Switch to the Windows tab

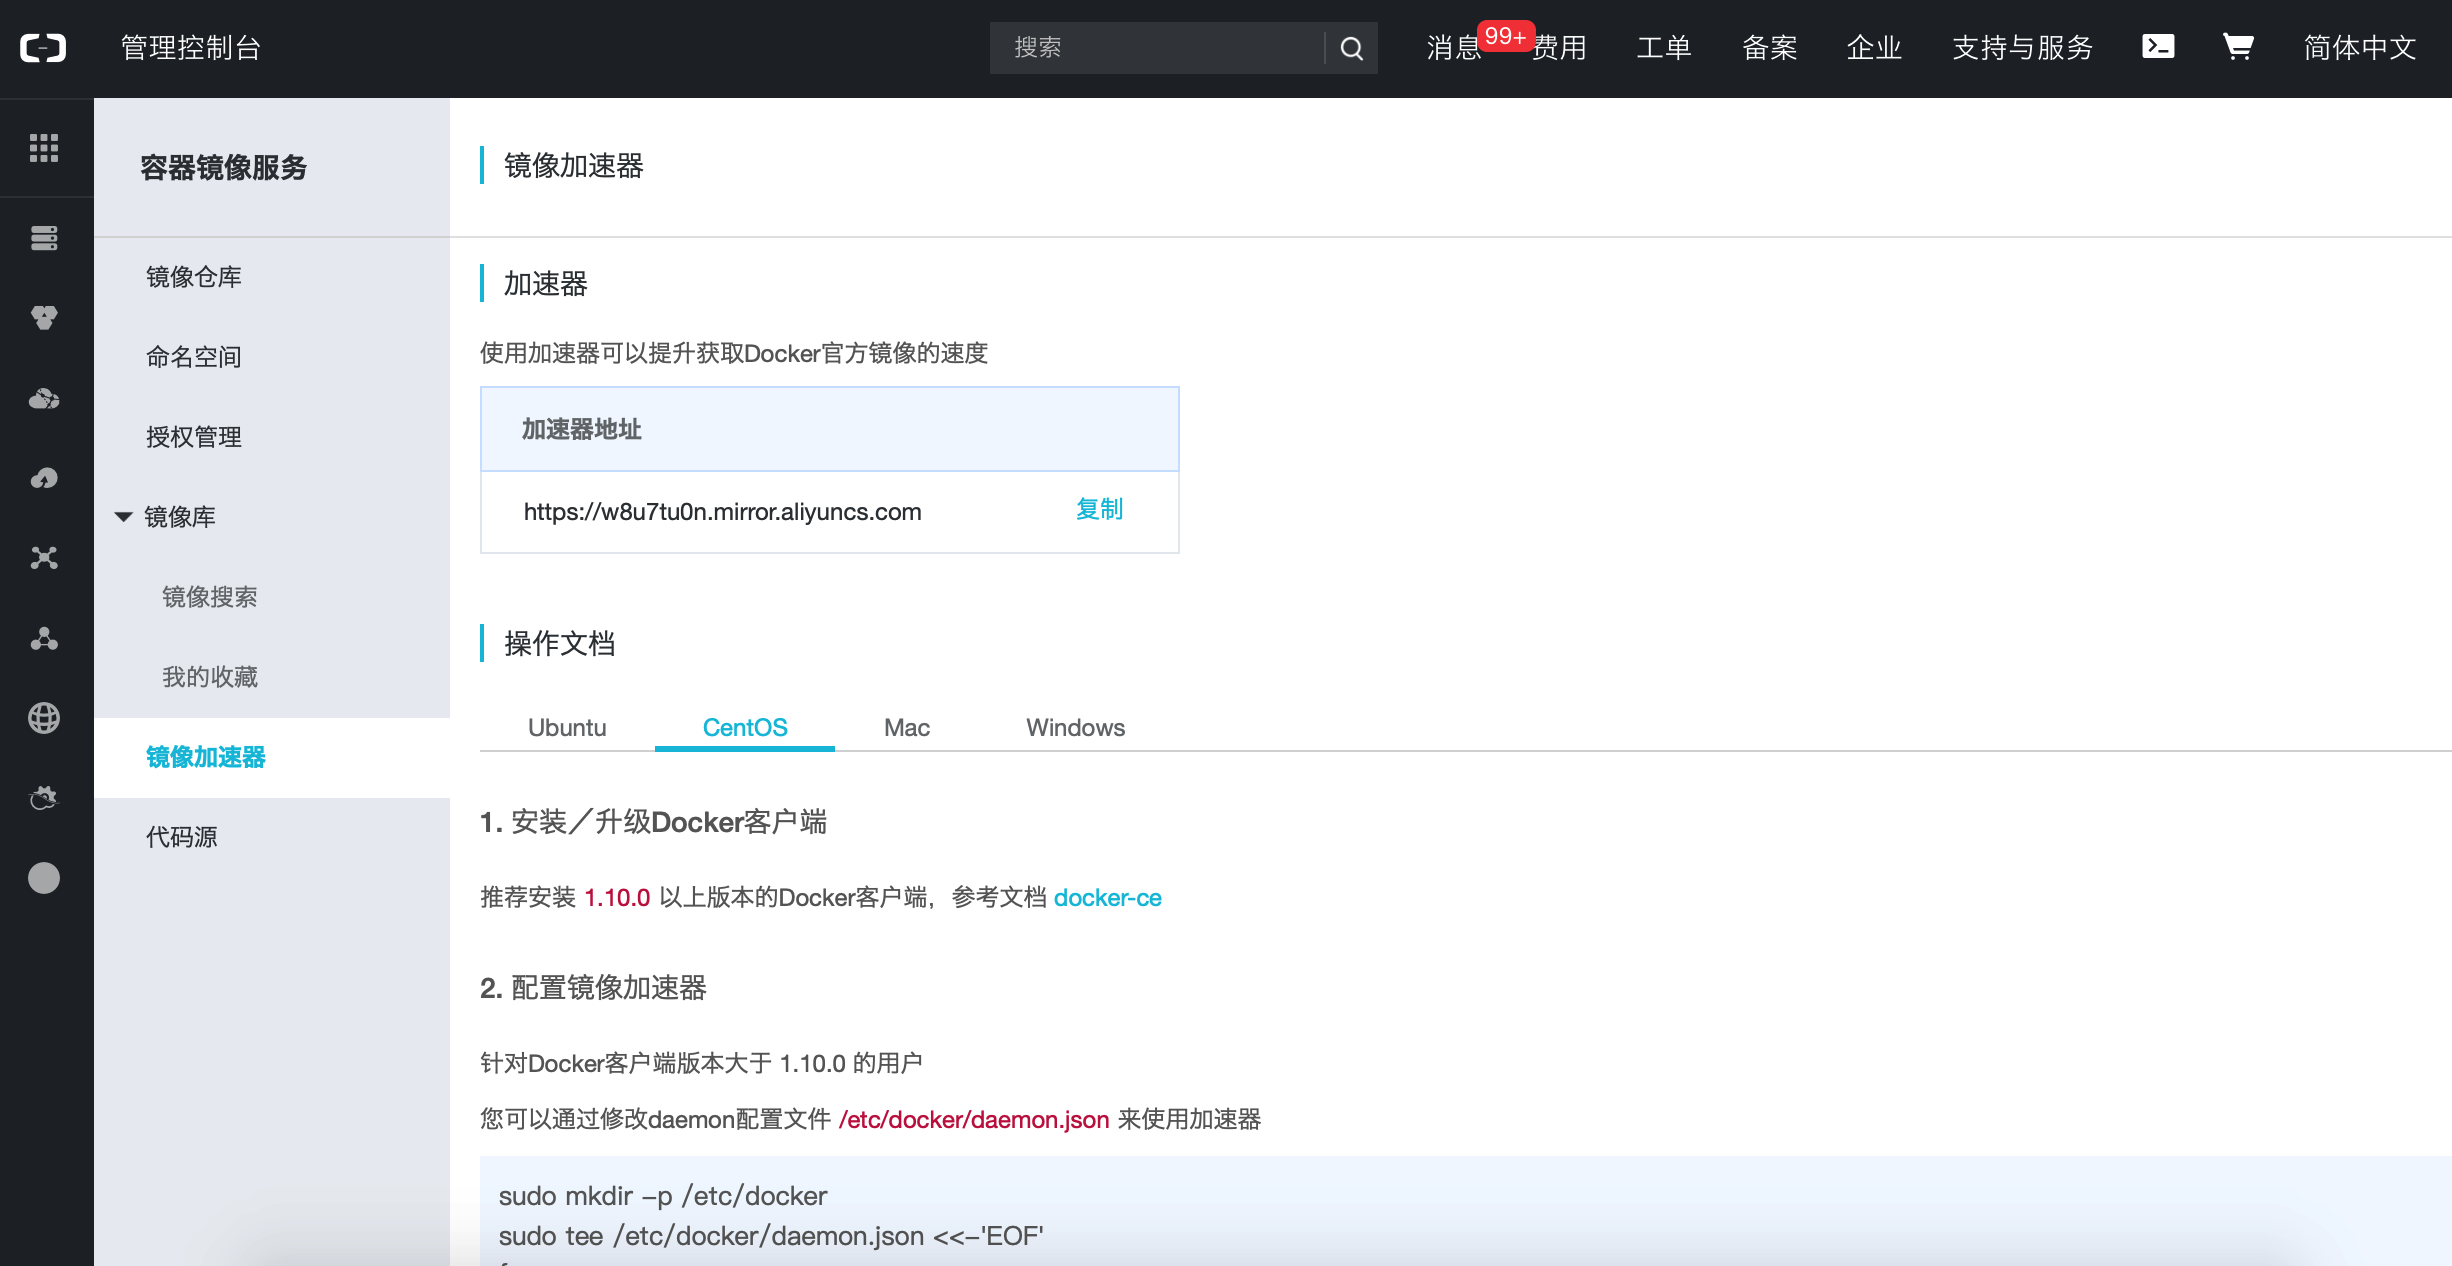tap(1075, 727)
